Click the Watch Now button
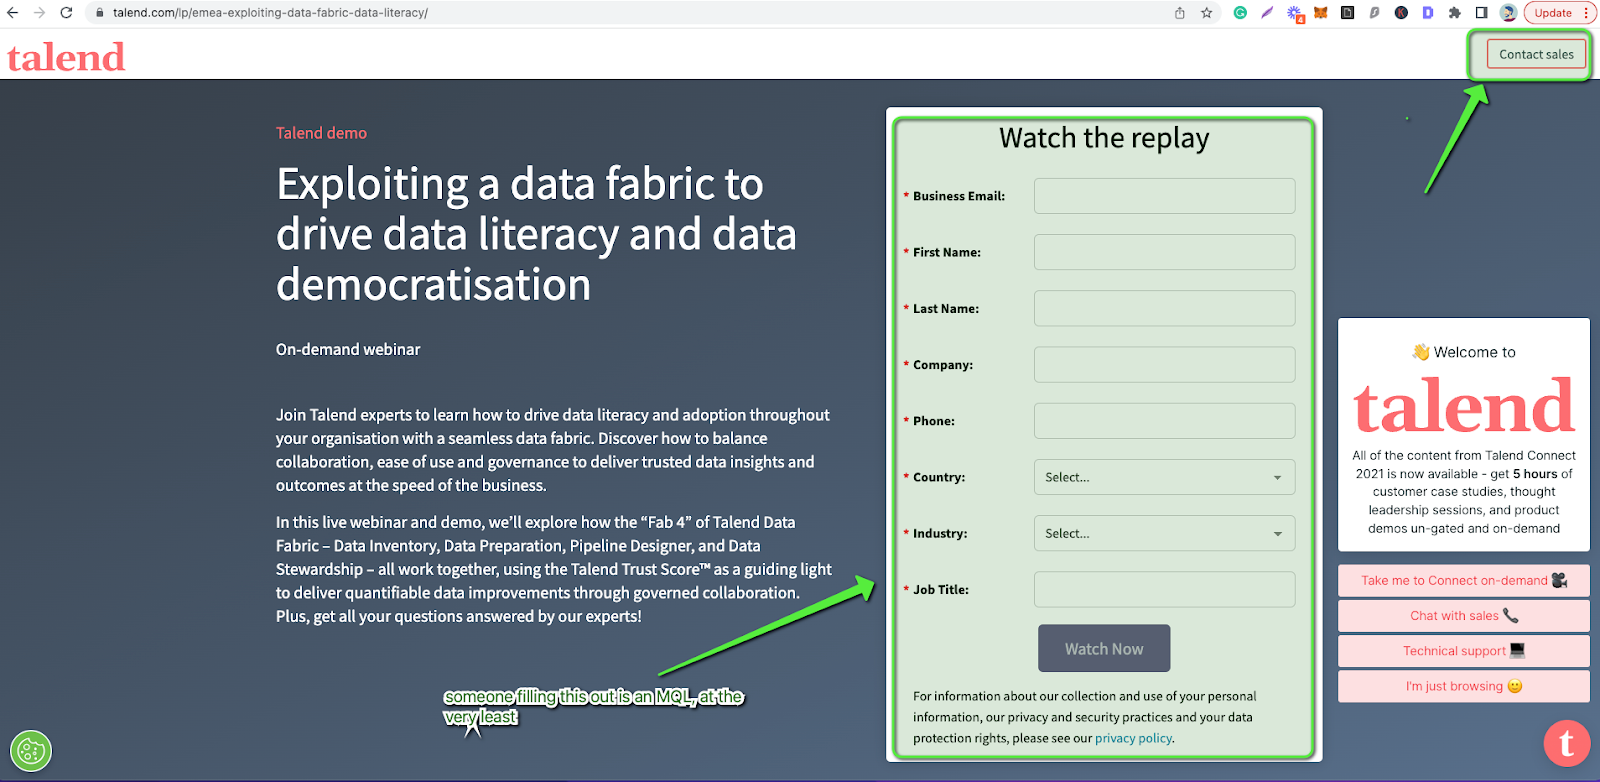 1104,649
